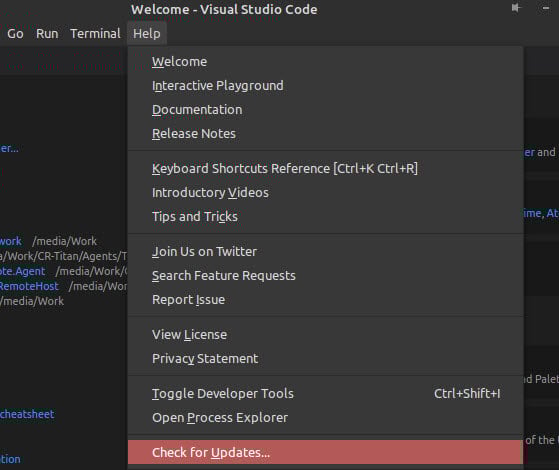Open the Help menu in menu bar

[x=147, y=34]
